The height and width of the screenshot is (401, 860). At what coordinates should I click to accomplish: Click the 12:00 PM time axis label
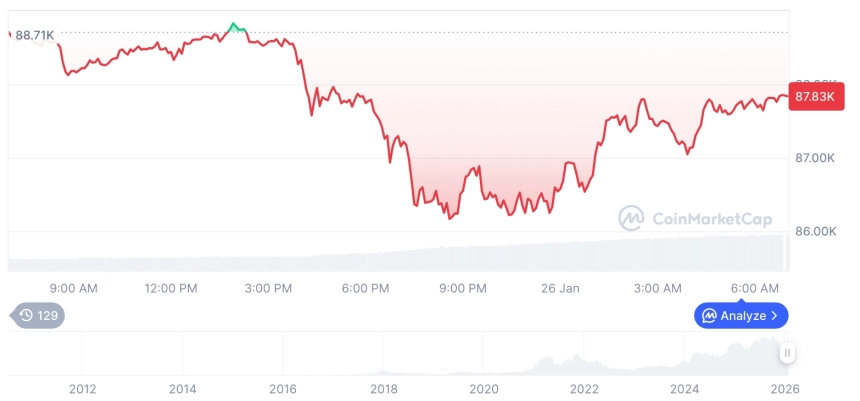[170, 288]
